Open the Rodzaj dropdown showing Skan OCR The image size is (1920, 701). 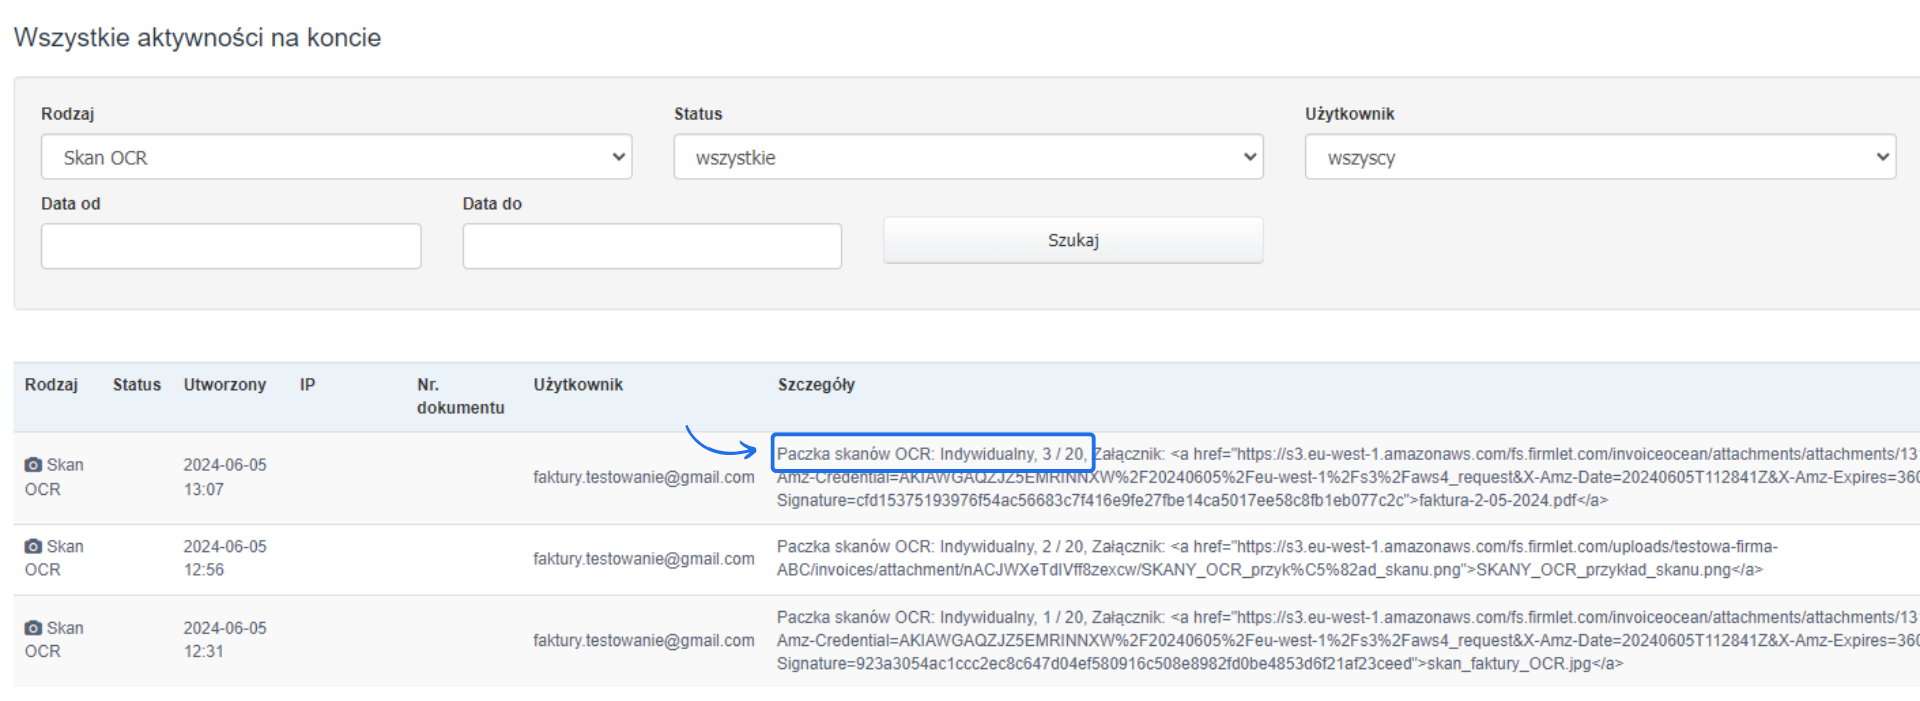point(336,157)
